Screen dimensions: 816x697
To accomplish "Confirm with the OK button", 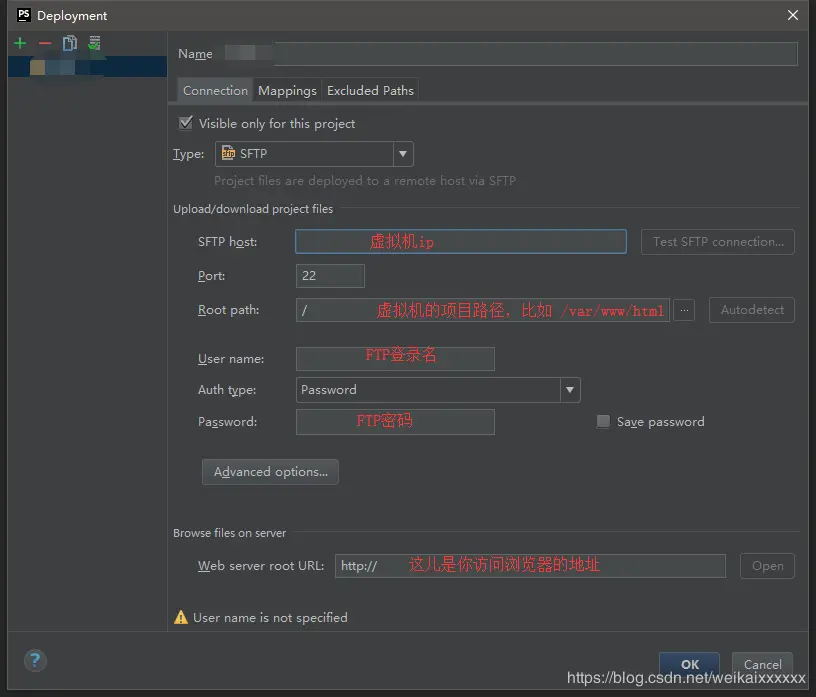I will (690, 664).
